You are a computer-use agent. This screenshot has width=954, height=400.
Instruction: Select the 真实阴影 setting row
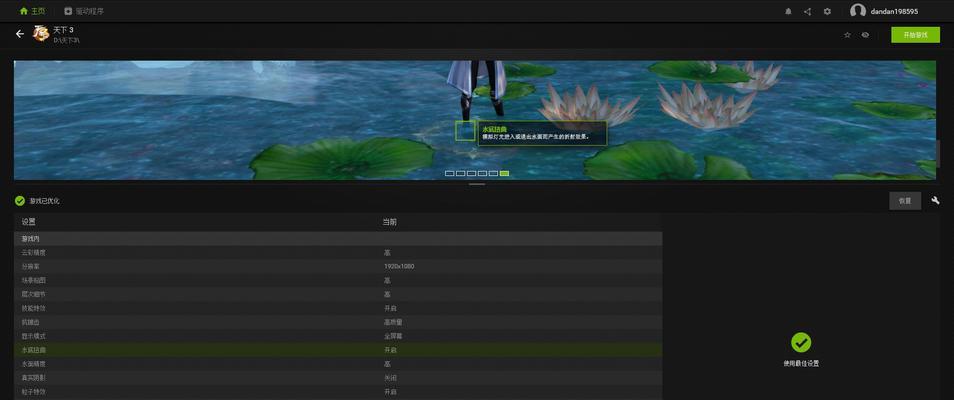click(338, 378)
